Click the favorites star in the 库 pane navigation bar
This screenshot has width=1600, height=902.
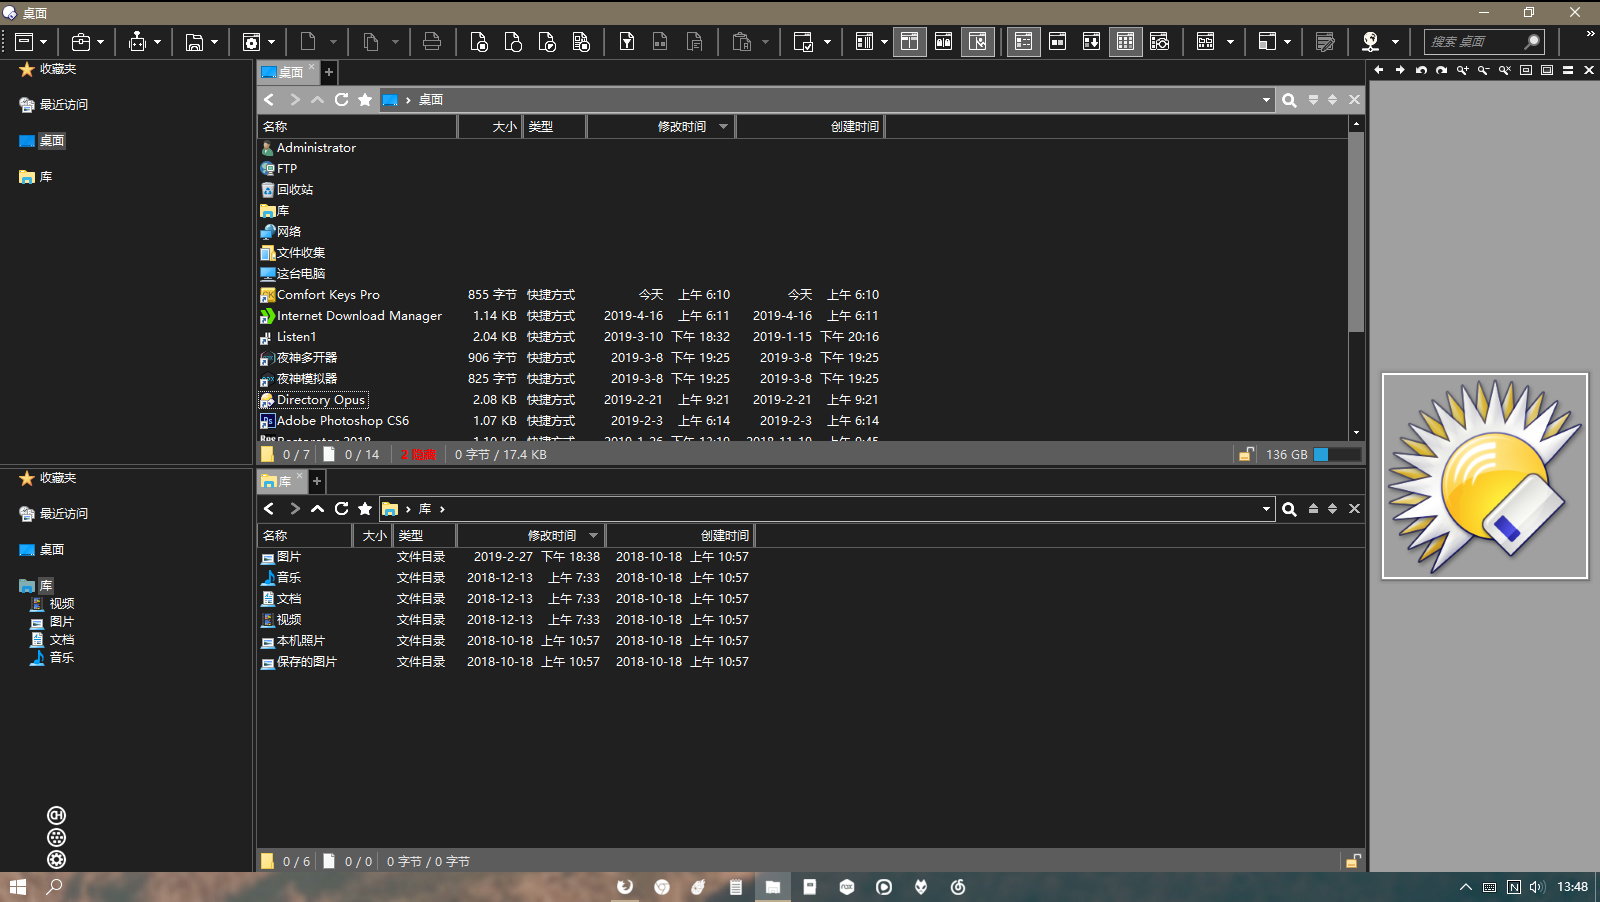(x=365, y=509)
